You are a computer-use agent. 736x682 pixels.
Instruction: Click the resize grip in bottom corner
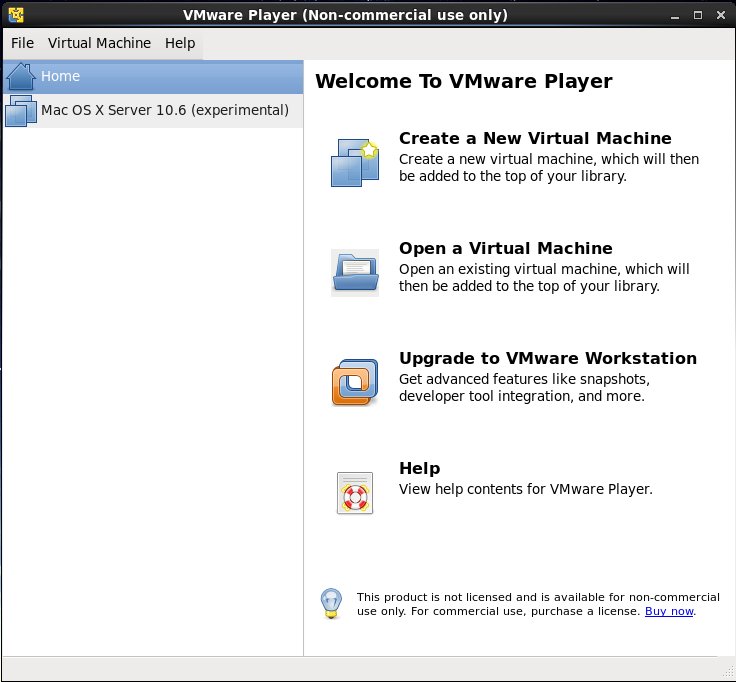[728, 672]
